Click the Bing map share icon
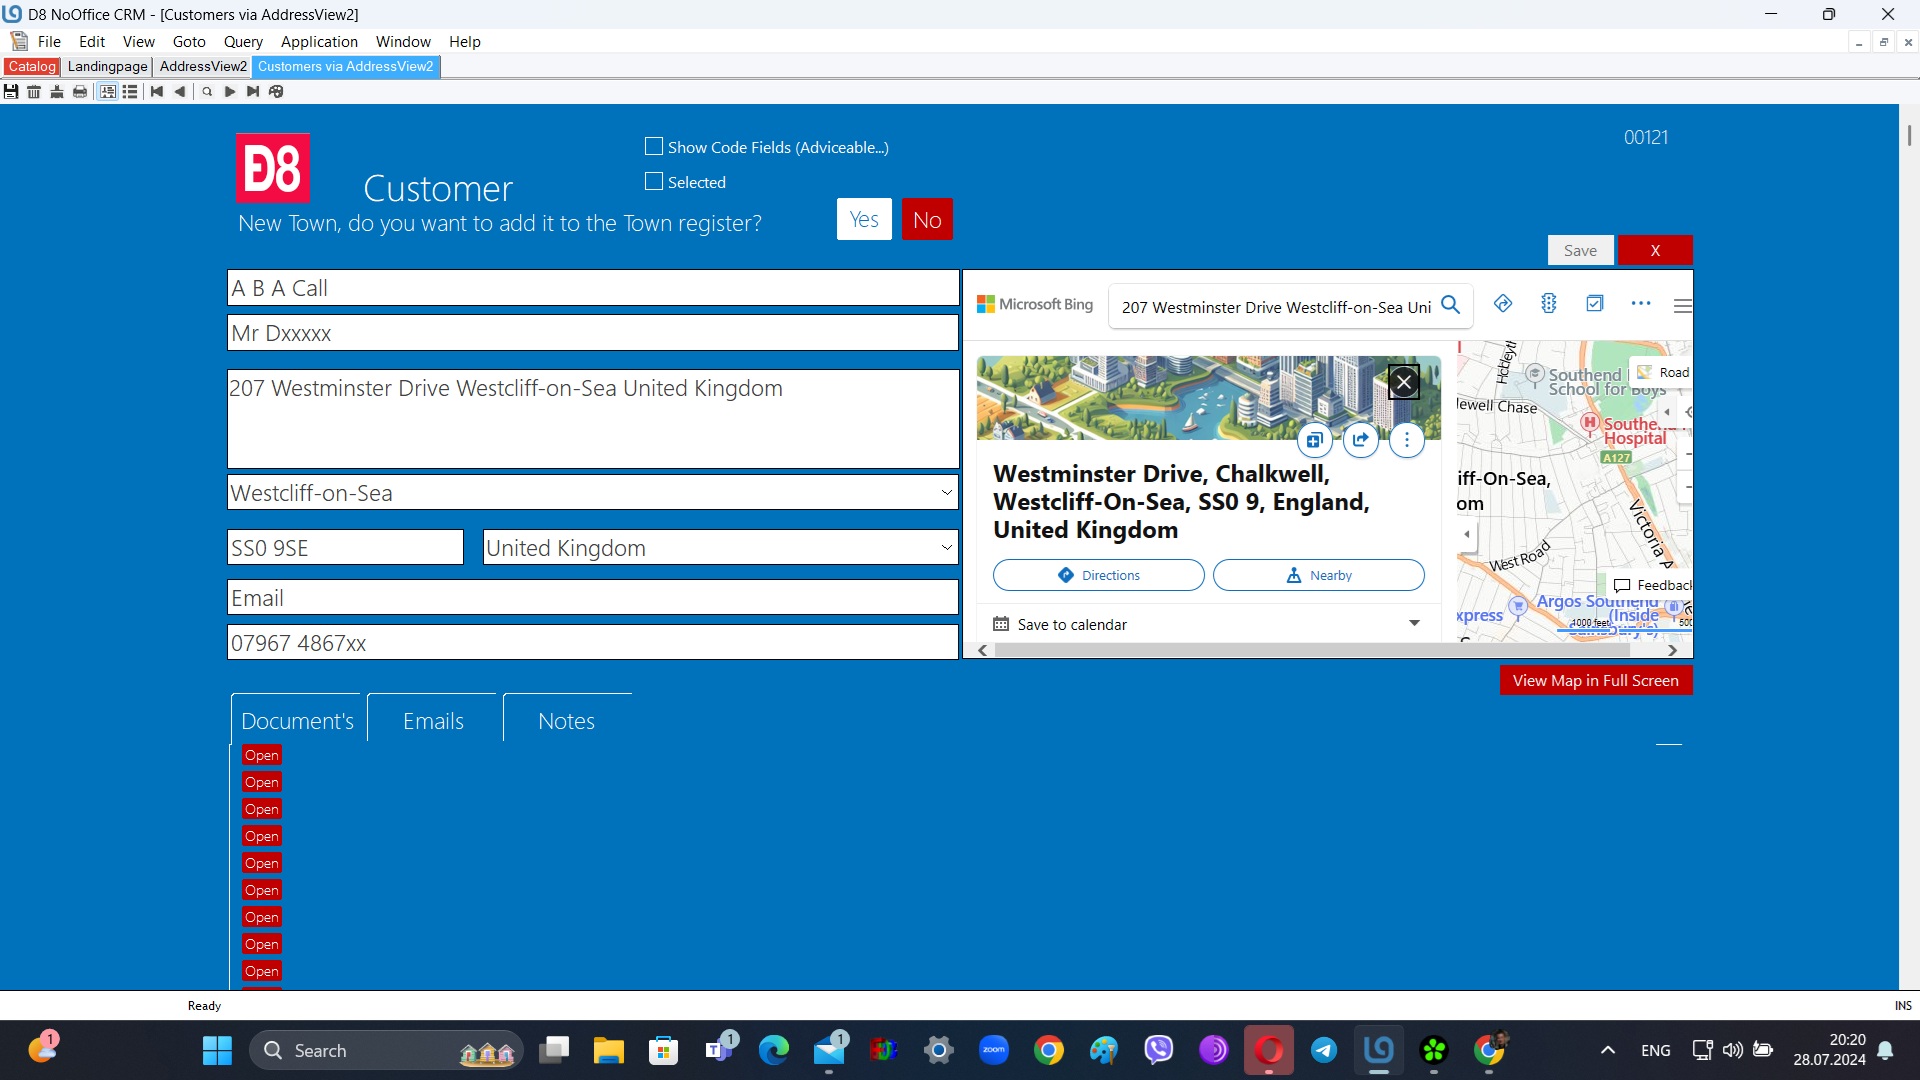This screenshot has height=1080, width=1920. coord(1360,440)
